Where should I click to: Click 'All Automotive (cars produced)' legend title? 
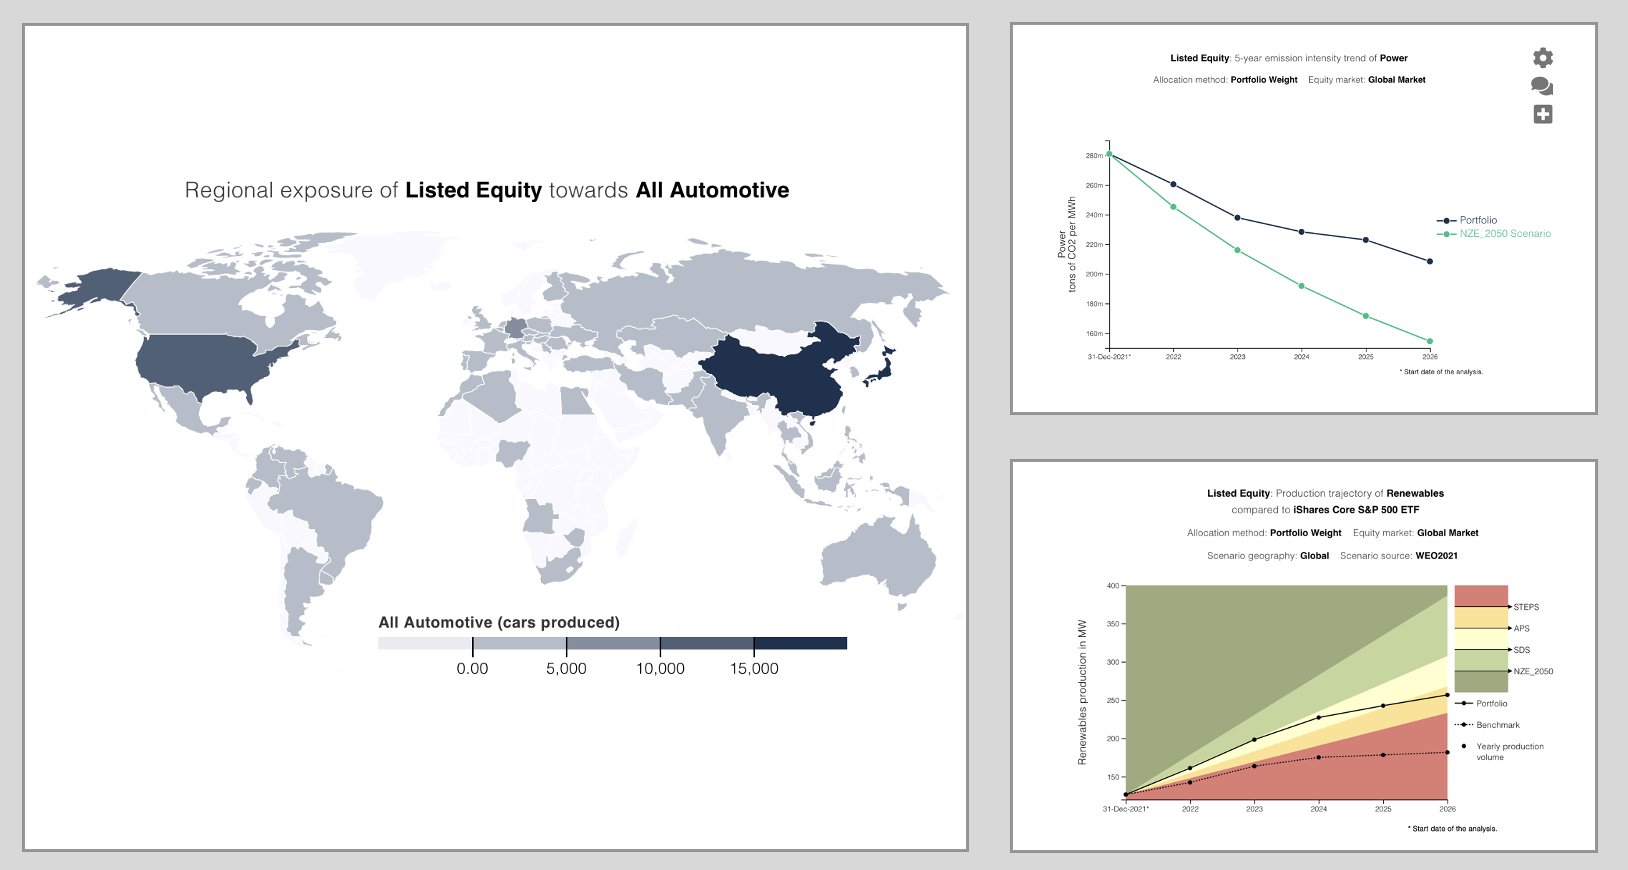[499, 622]
